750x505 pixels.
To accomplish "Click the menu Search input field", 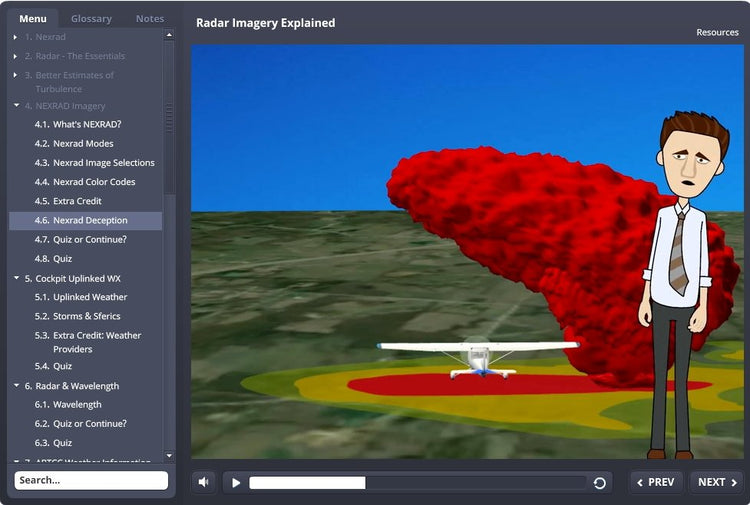I will tap(91, 480).
